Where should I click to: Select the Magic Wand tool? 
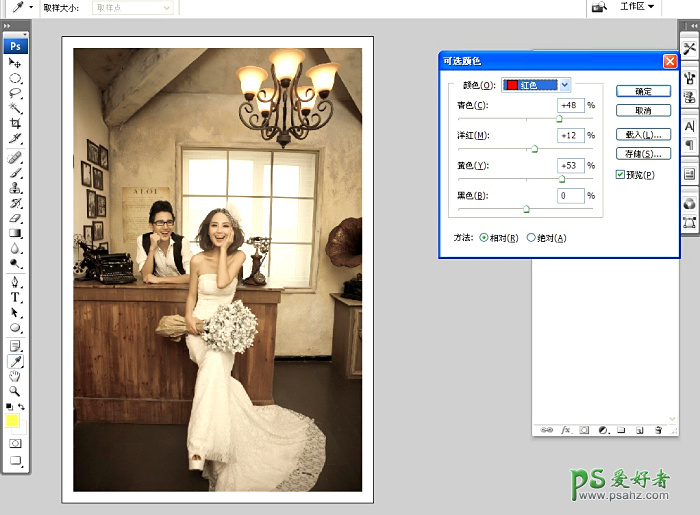tap(16, 107)
